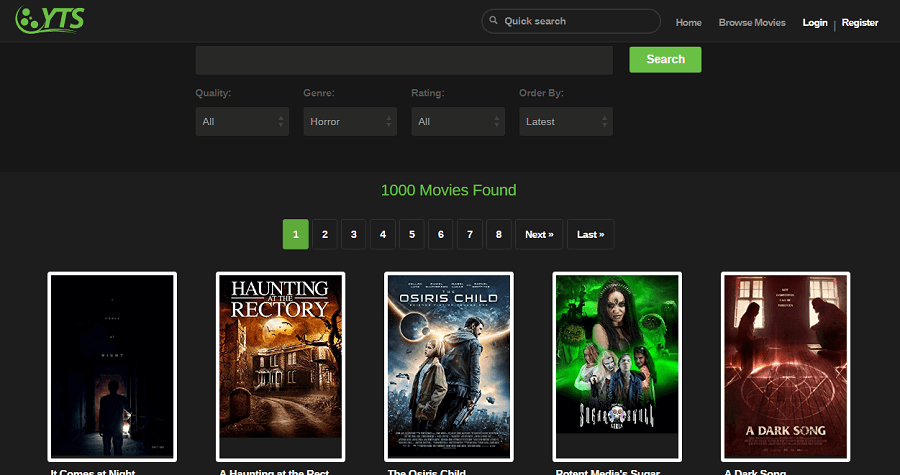The width and height of the screenshot is (900, 475).
Task: Go to Home
Action: (x=688, y=22)
